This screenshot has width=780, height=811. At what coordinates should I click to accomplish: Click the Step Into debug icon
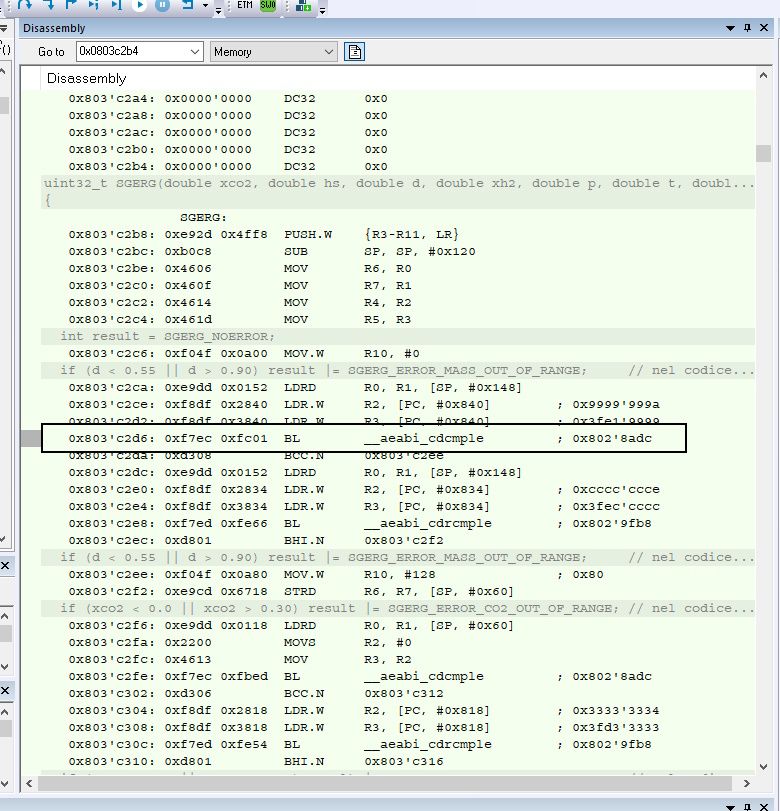point(49,5)
